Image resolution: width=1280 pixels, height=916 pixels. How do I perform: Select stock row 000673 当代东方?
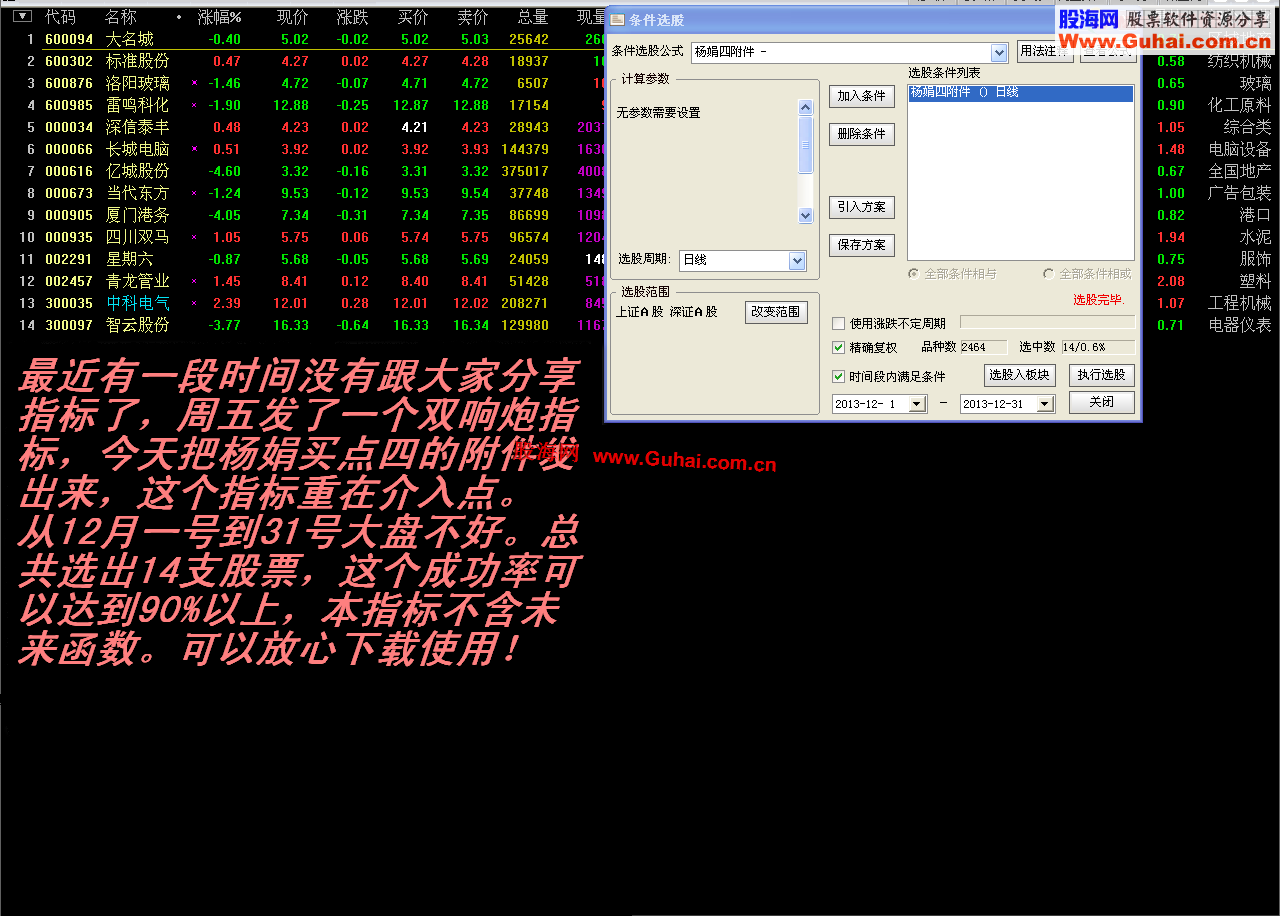pos(304,193)
